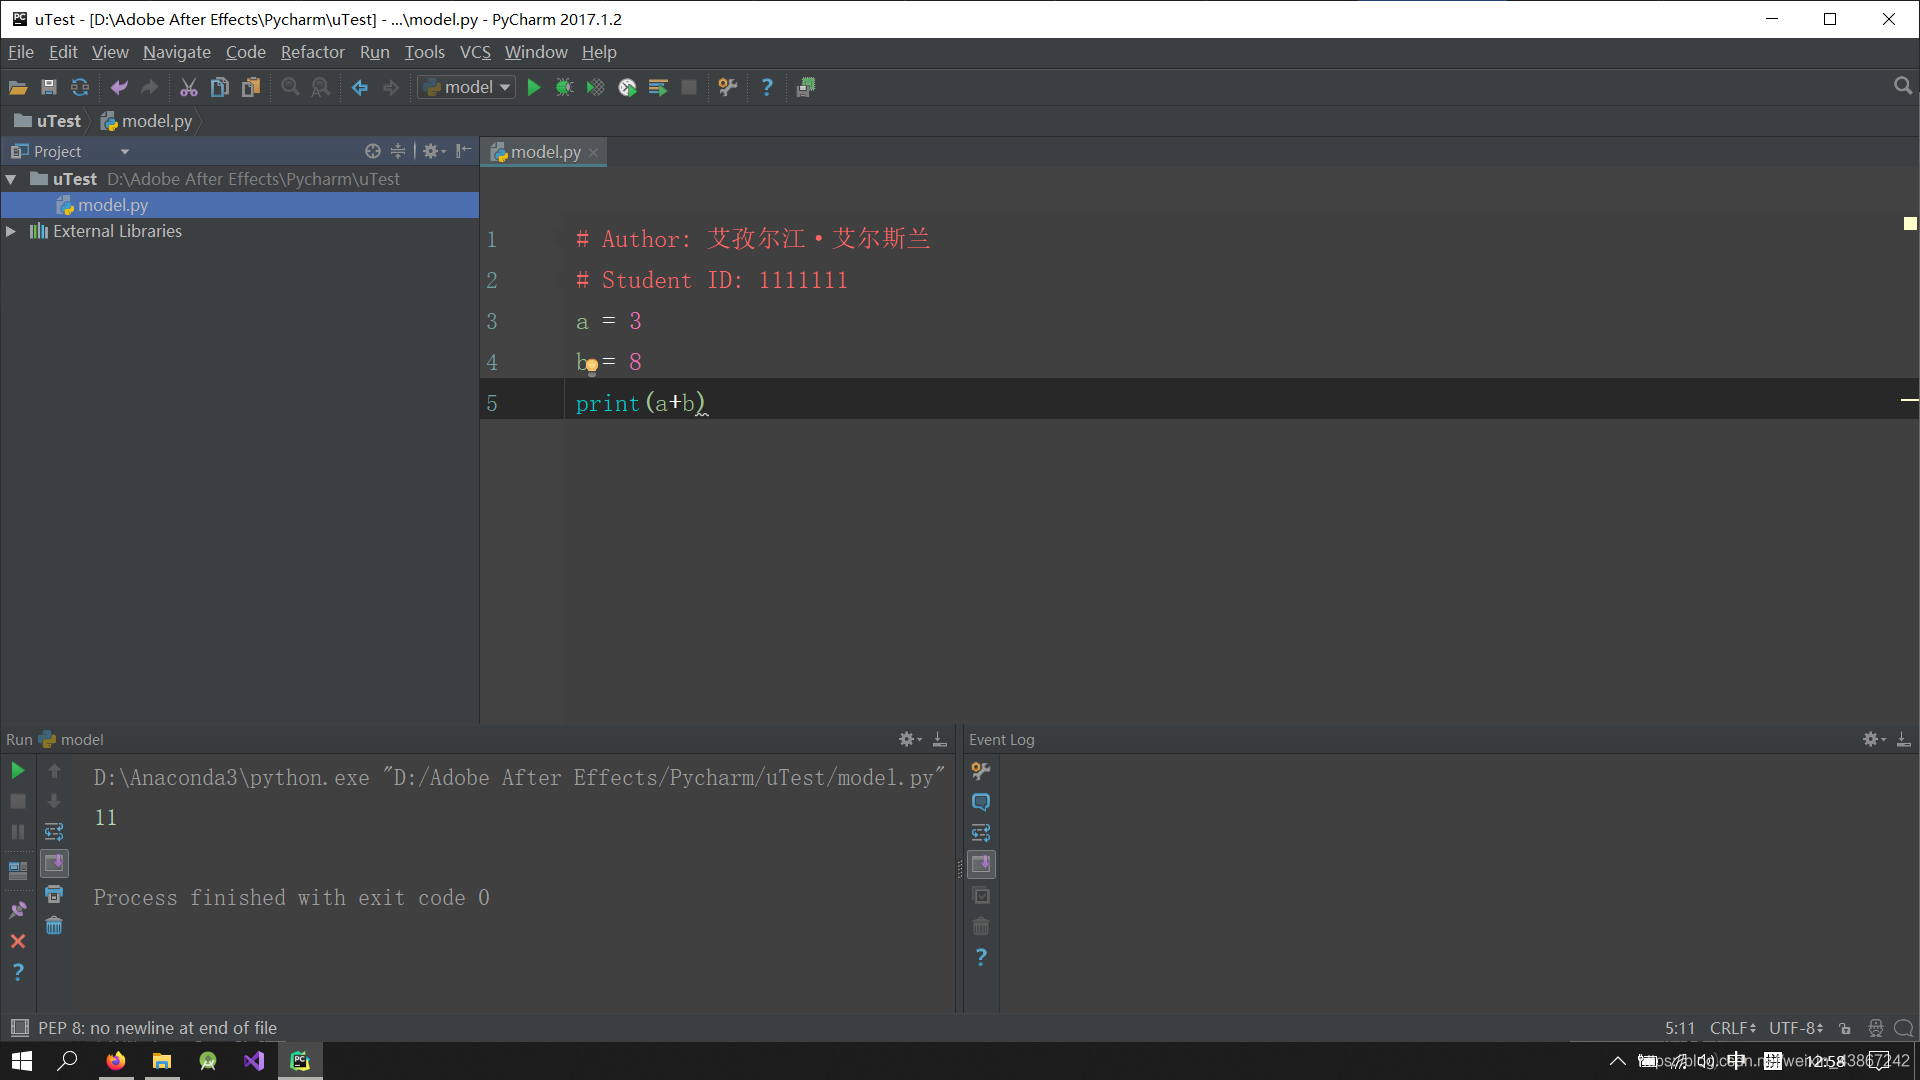Open the VCS menu
The image size is (1920, 1080).
point(475,52)
